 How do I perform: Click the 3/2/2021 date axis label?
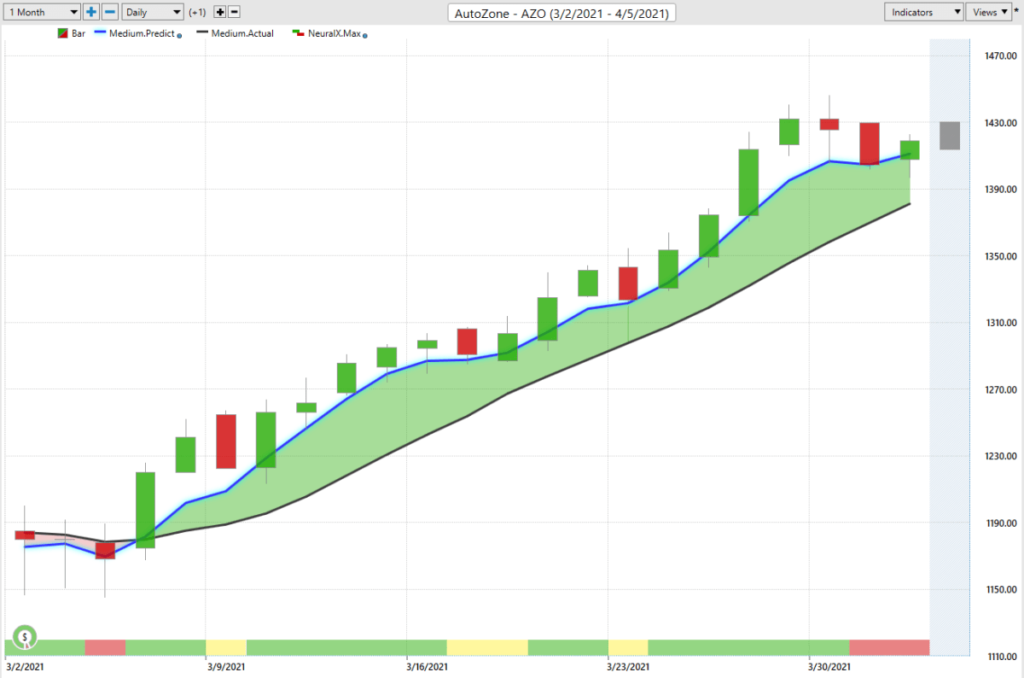(25, 667)
